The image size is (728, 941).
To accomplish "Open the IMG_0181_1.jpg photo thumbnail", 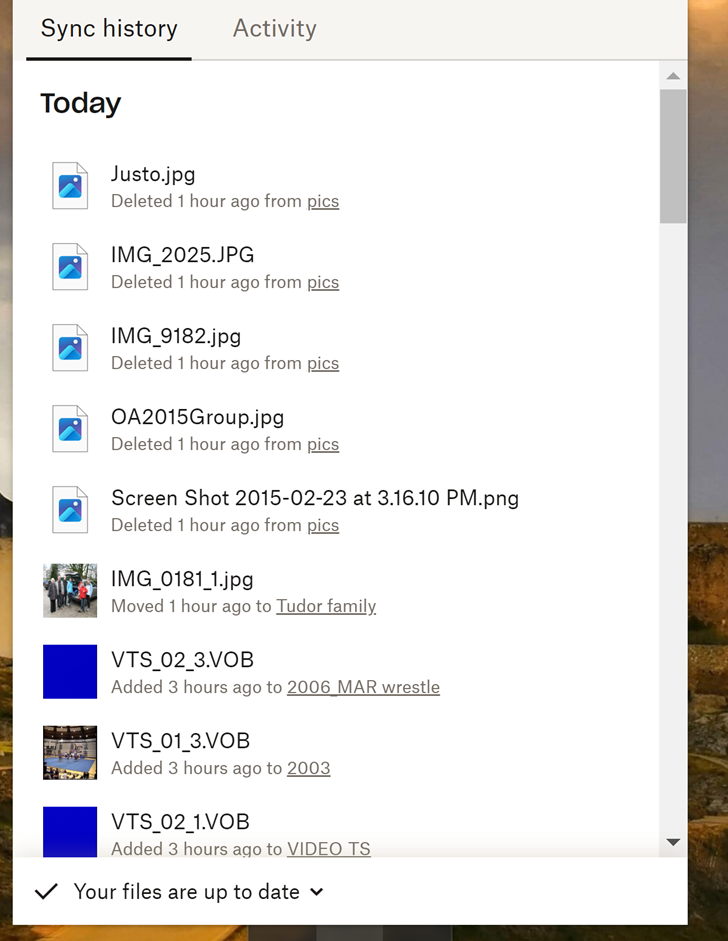I will pyautogui.click(x=70, y=590).
